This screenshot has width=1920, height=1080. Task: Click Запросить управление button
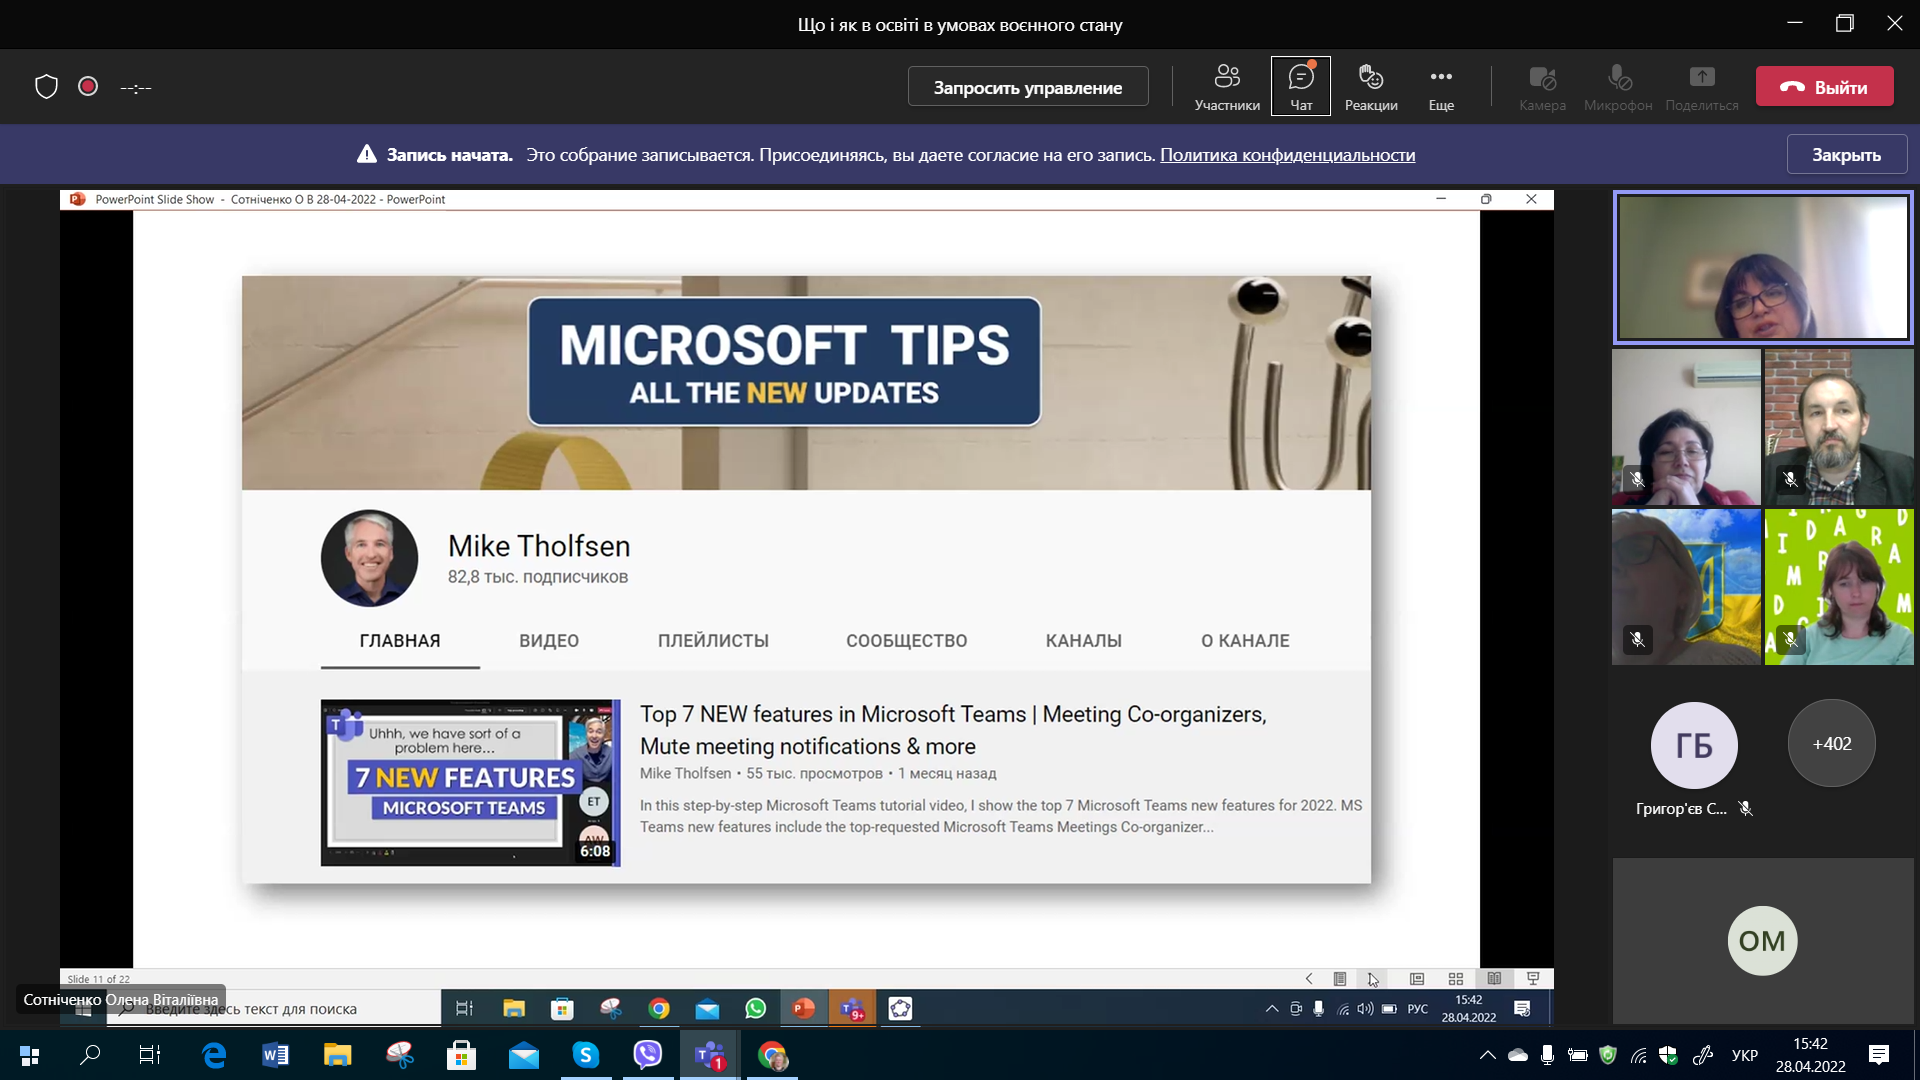tap(1028, 87)
